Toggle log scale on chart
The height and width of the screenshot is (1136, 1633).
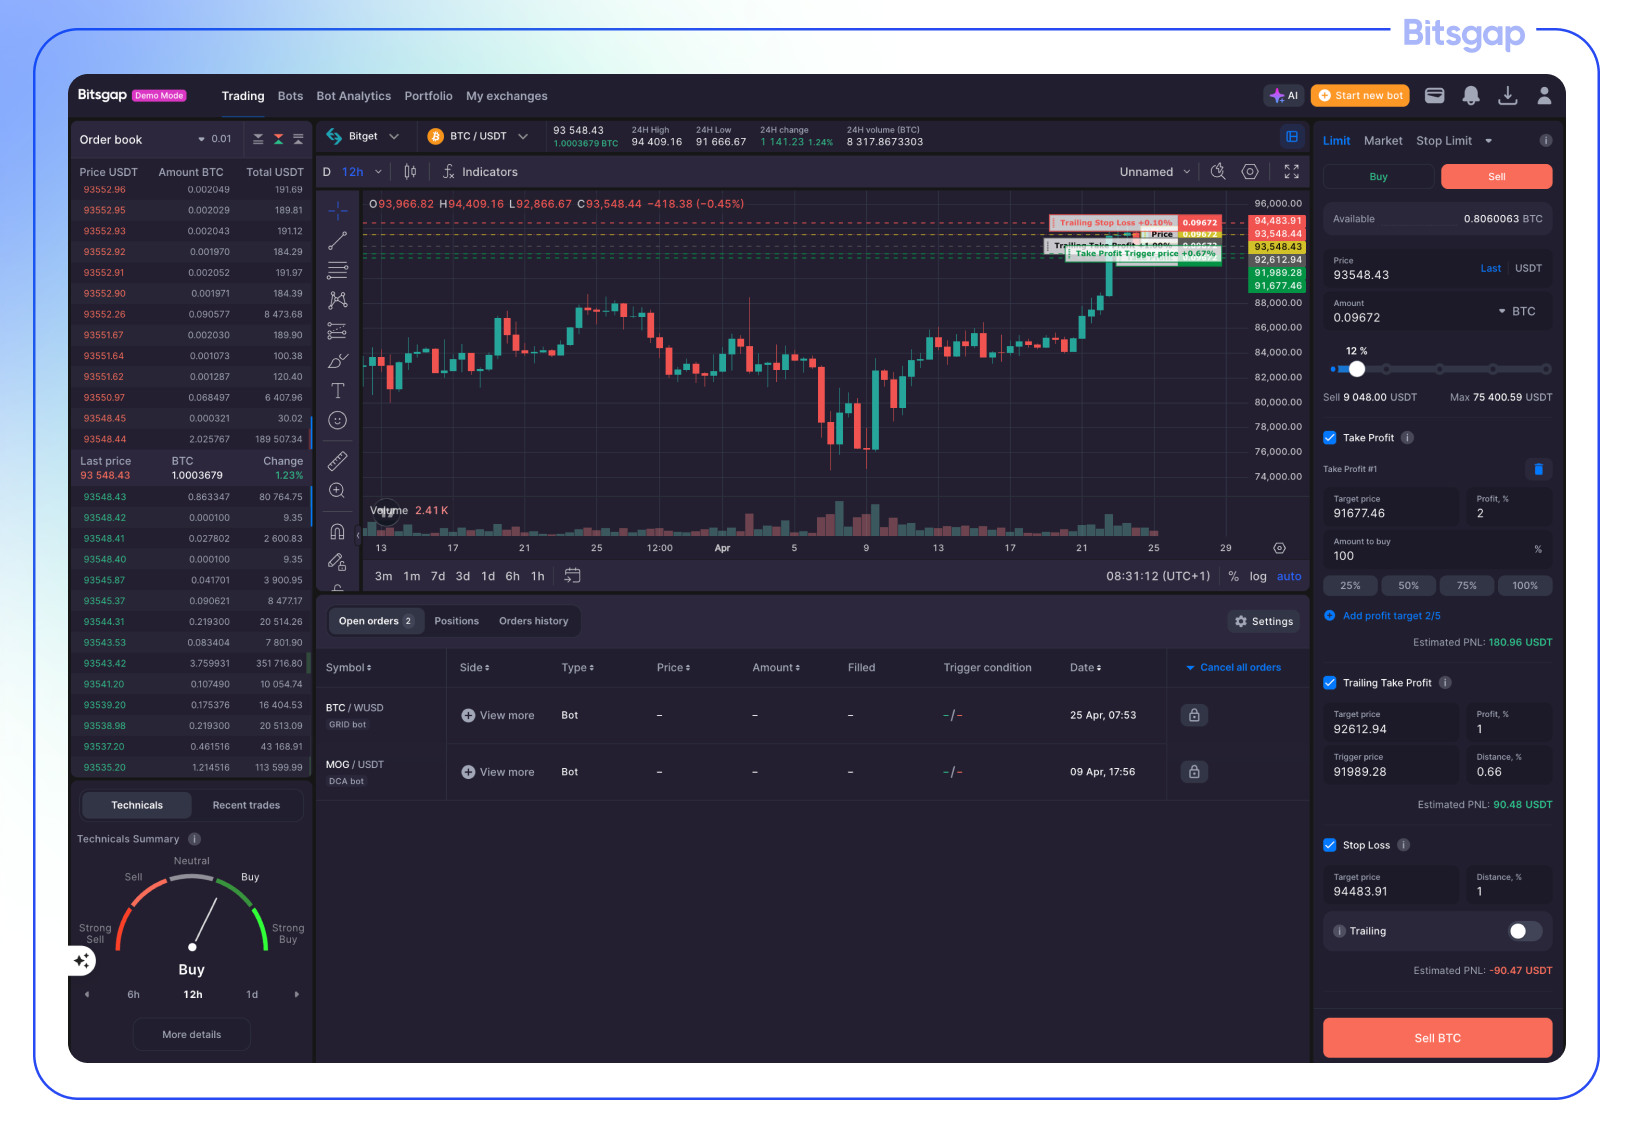coord(1258,576)
